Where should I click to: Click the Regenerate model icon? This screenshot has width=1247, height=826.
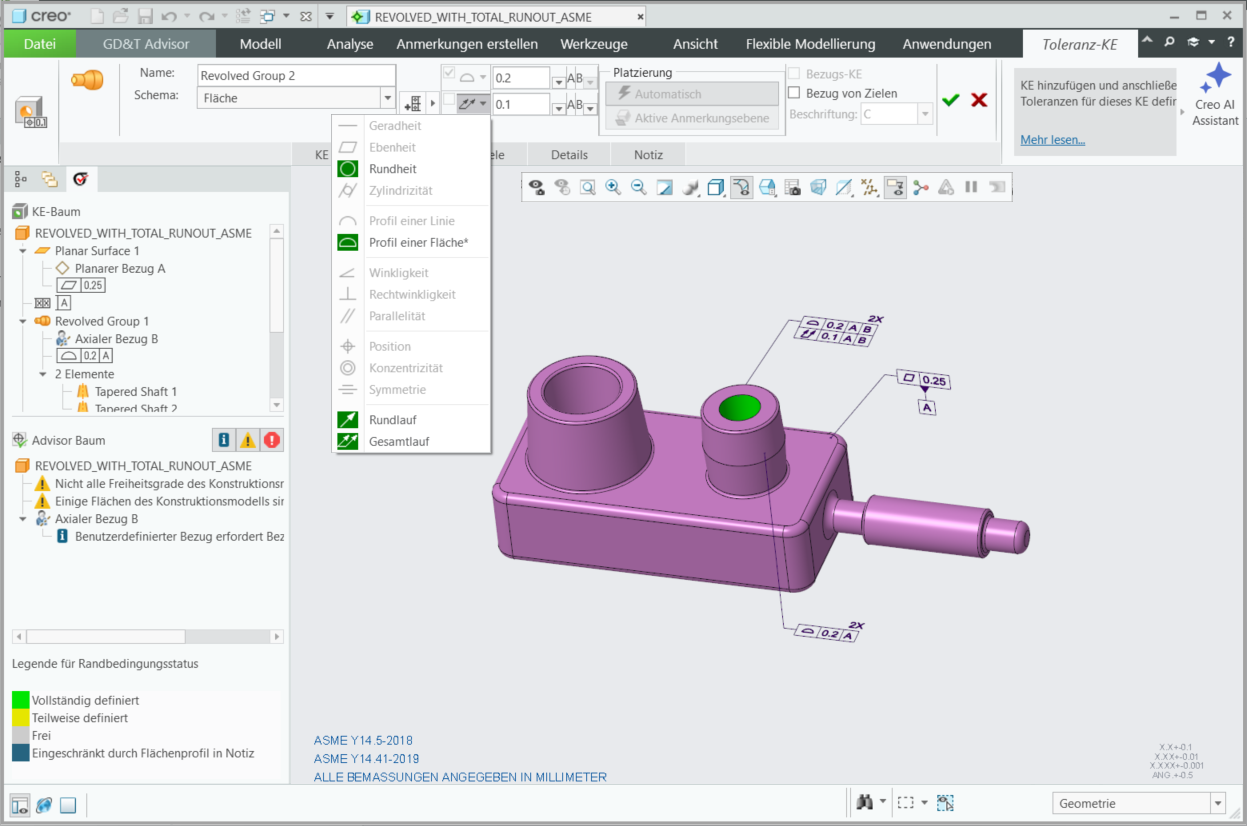[241, 17]
